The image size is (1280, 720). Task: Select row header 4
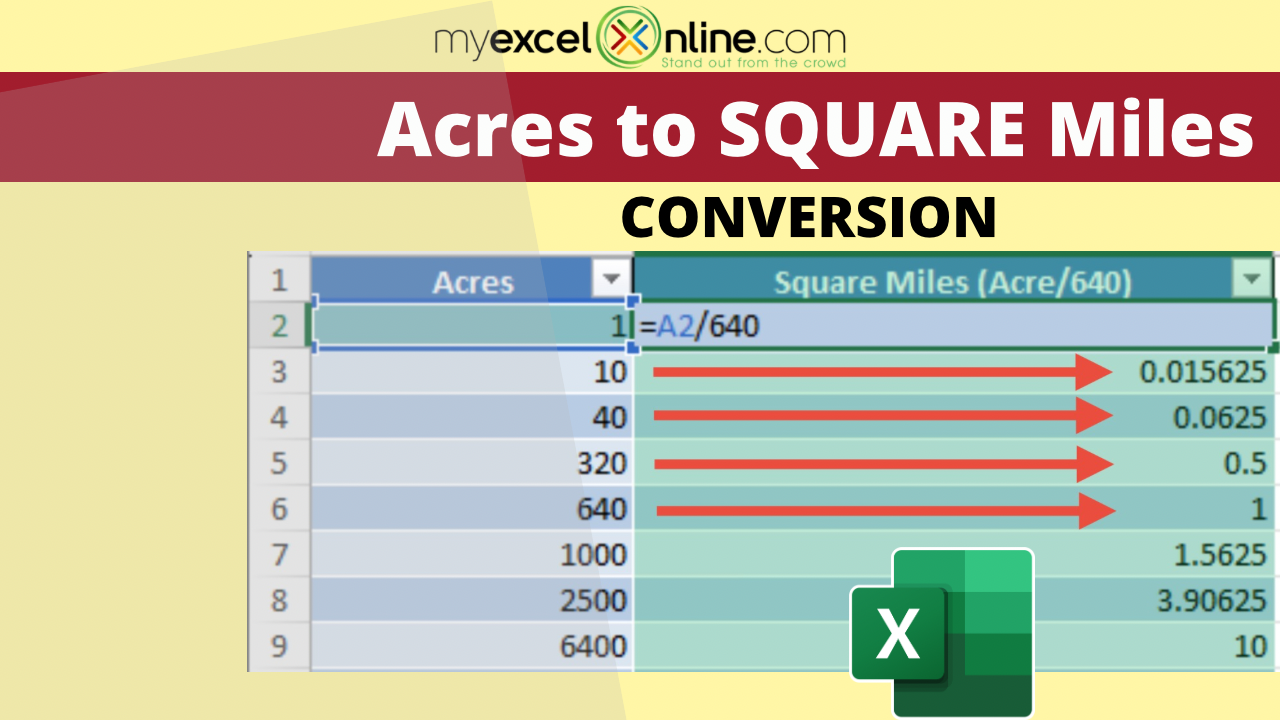click(x=279, y=417)
